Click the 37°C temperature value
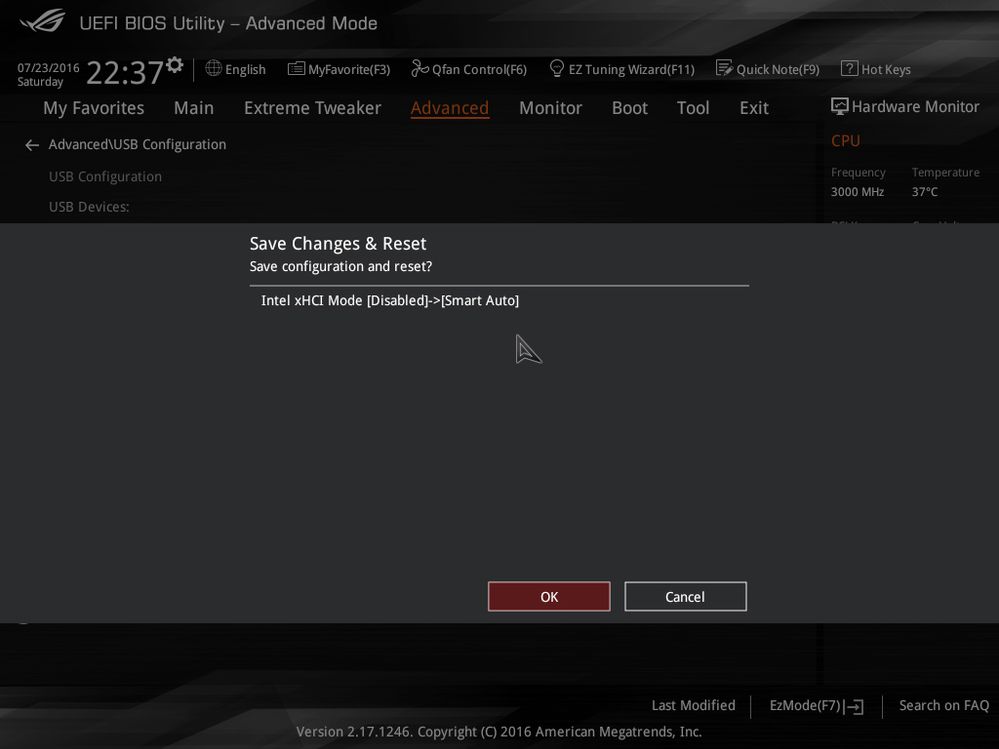Image resolution: width=999 pixels, height=749 pixels. 924,192
